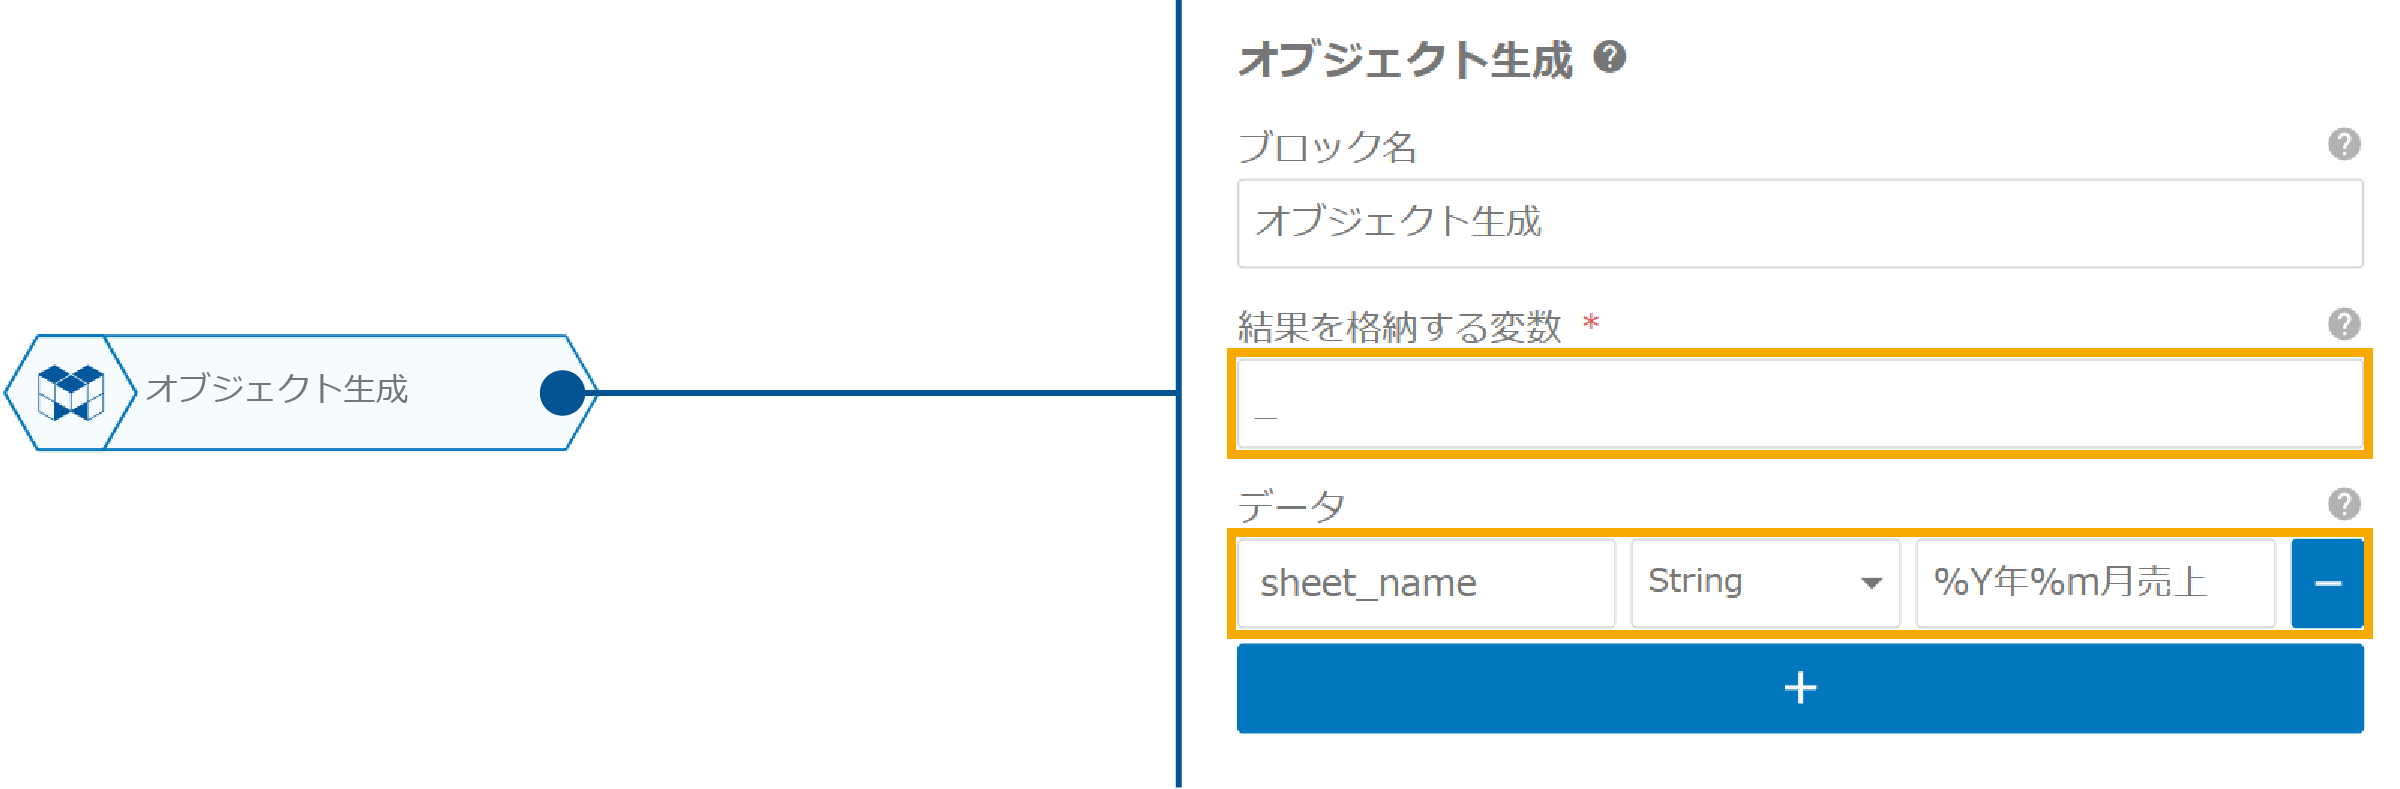Click the データ section label

(1291, 506)
